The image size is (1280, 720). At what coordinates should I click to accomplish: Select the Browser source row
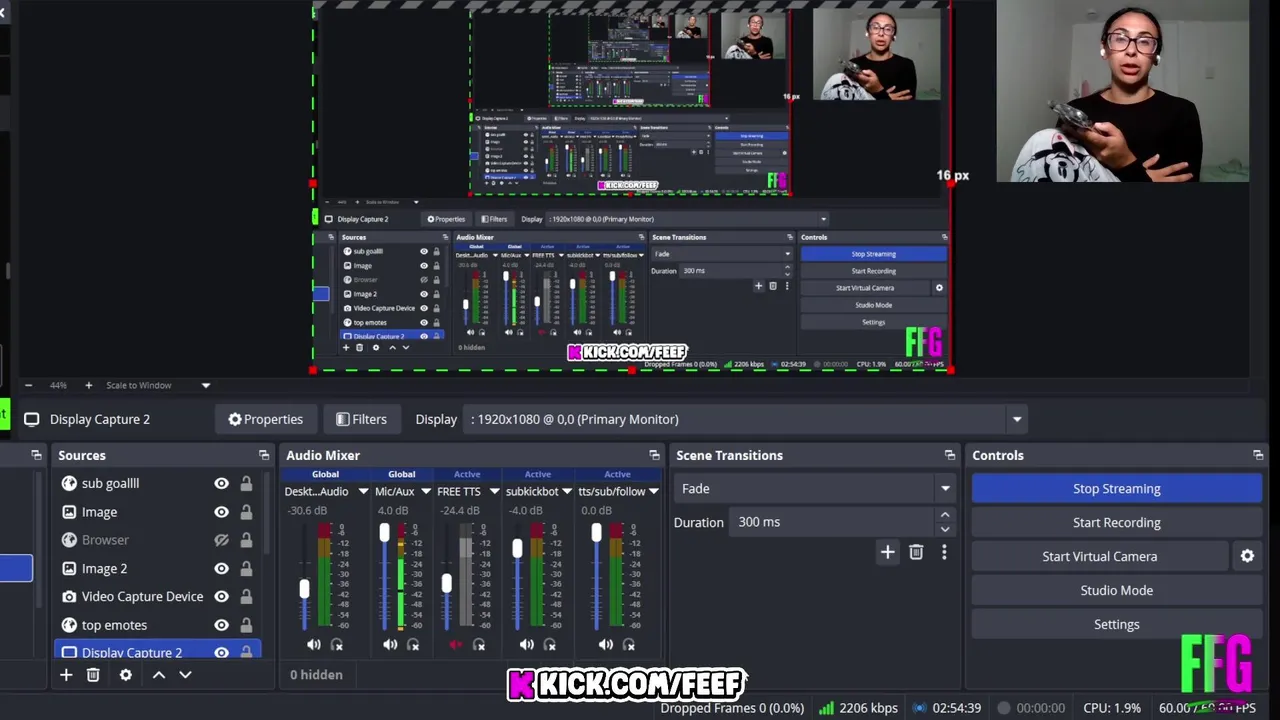tap(158, 540)
